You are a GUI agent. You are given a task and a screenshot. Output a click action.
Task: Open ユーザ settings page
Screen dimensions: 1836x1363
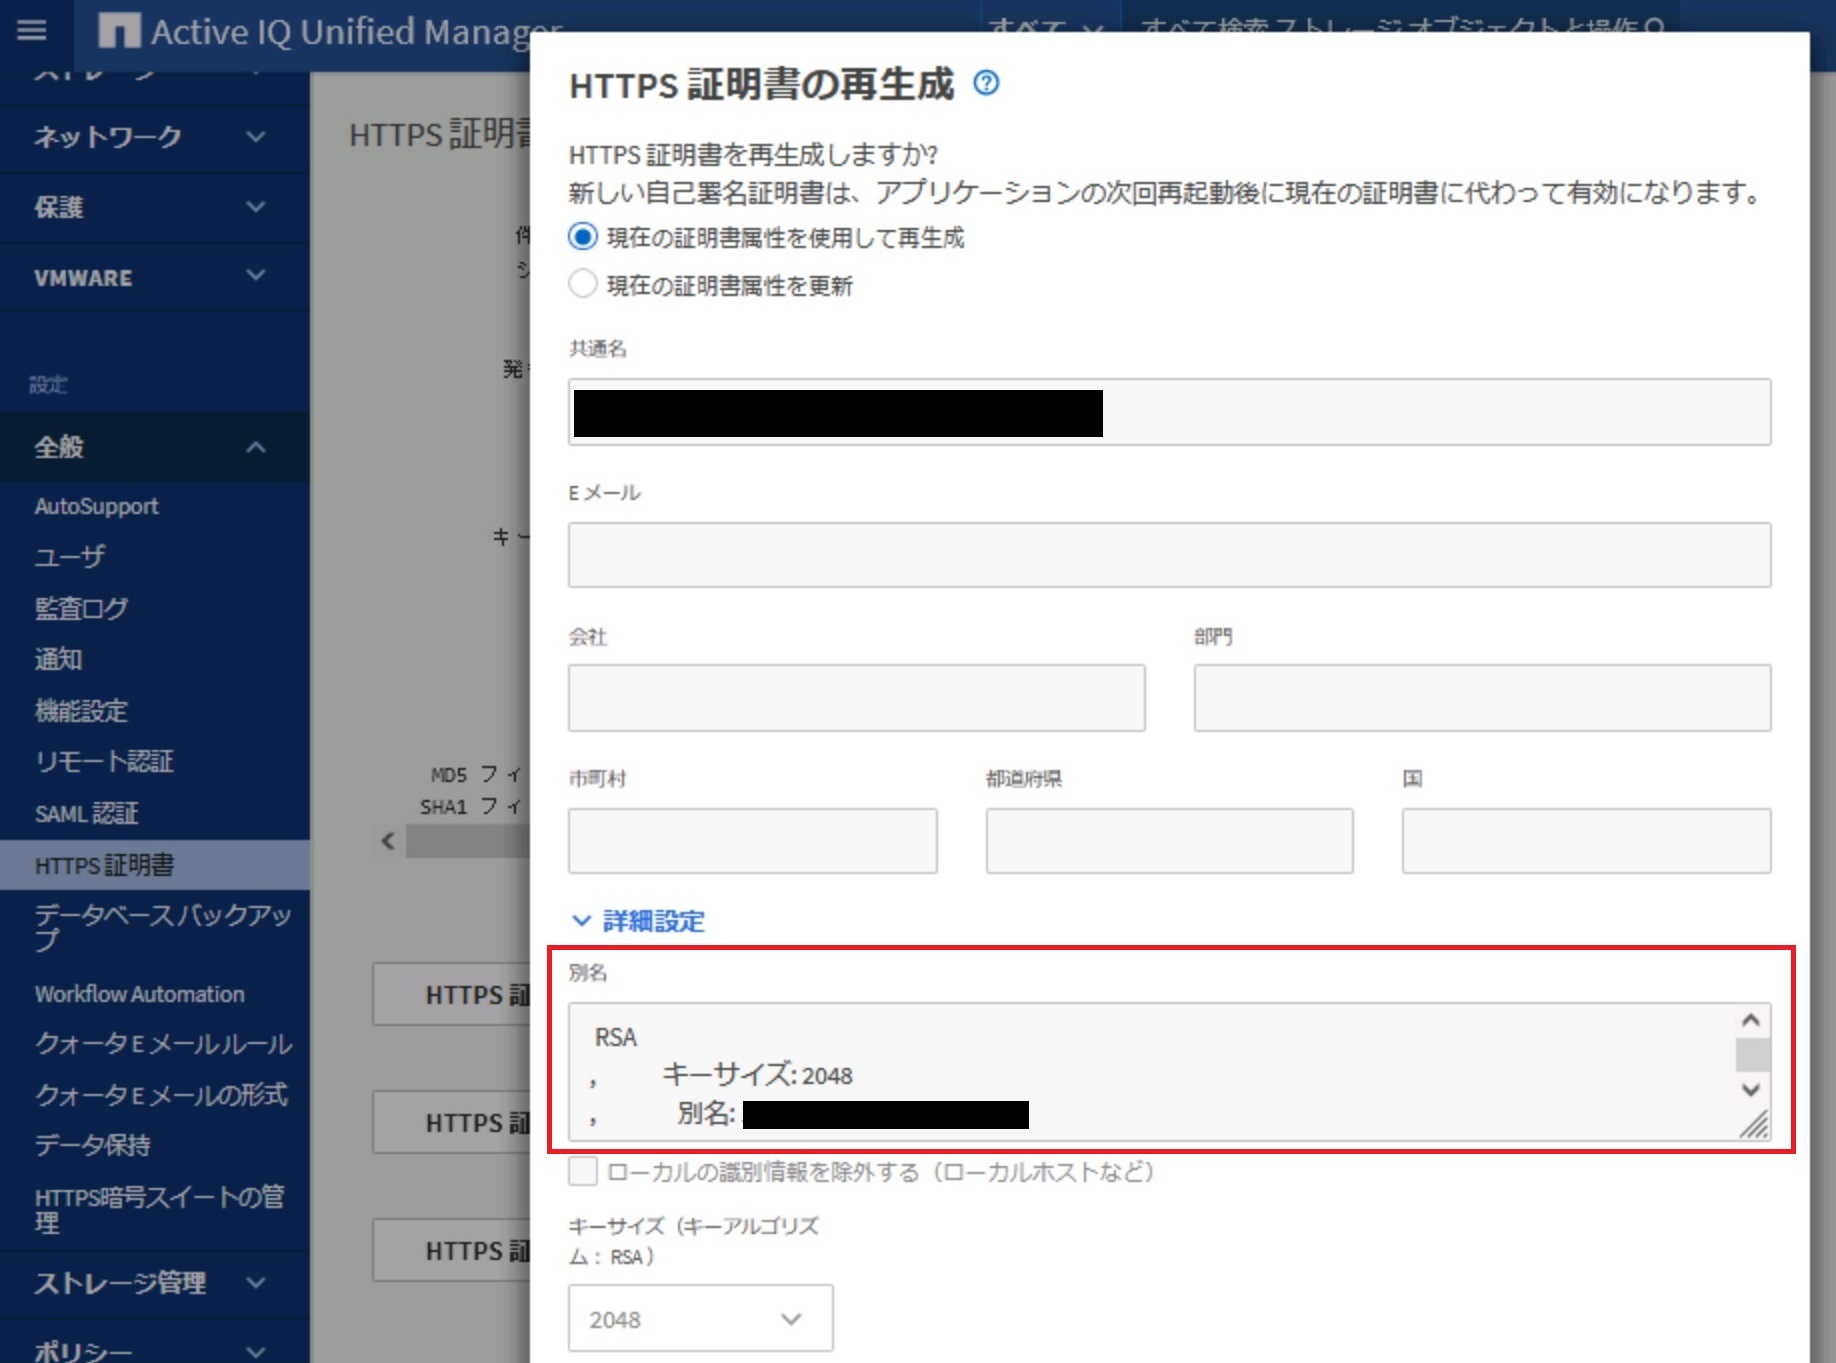(69, 557)
